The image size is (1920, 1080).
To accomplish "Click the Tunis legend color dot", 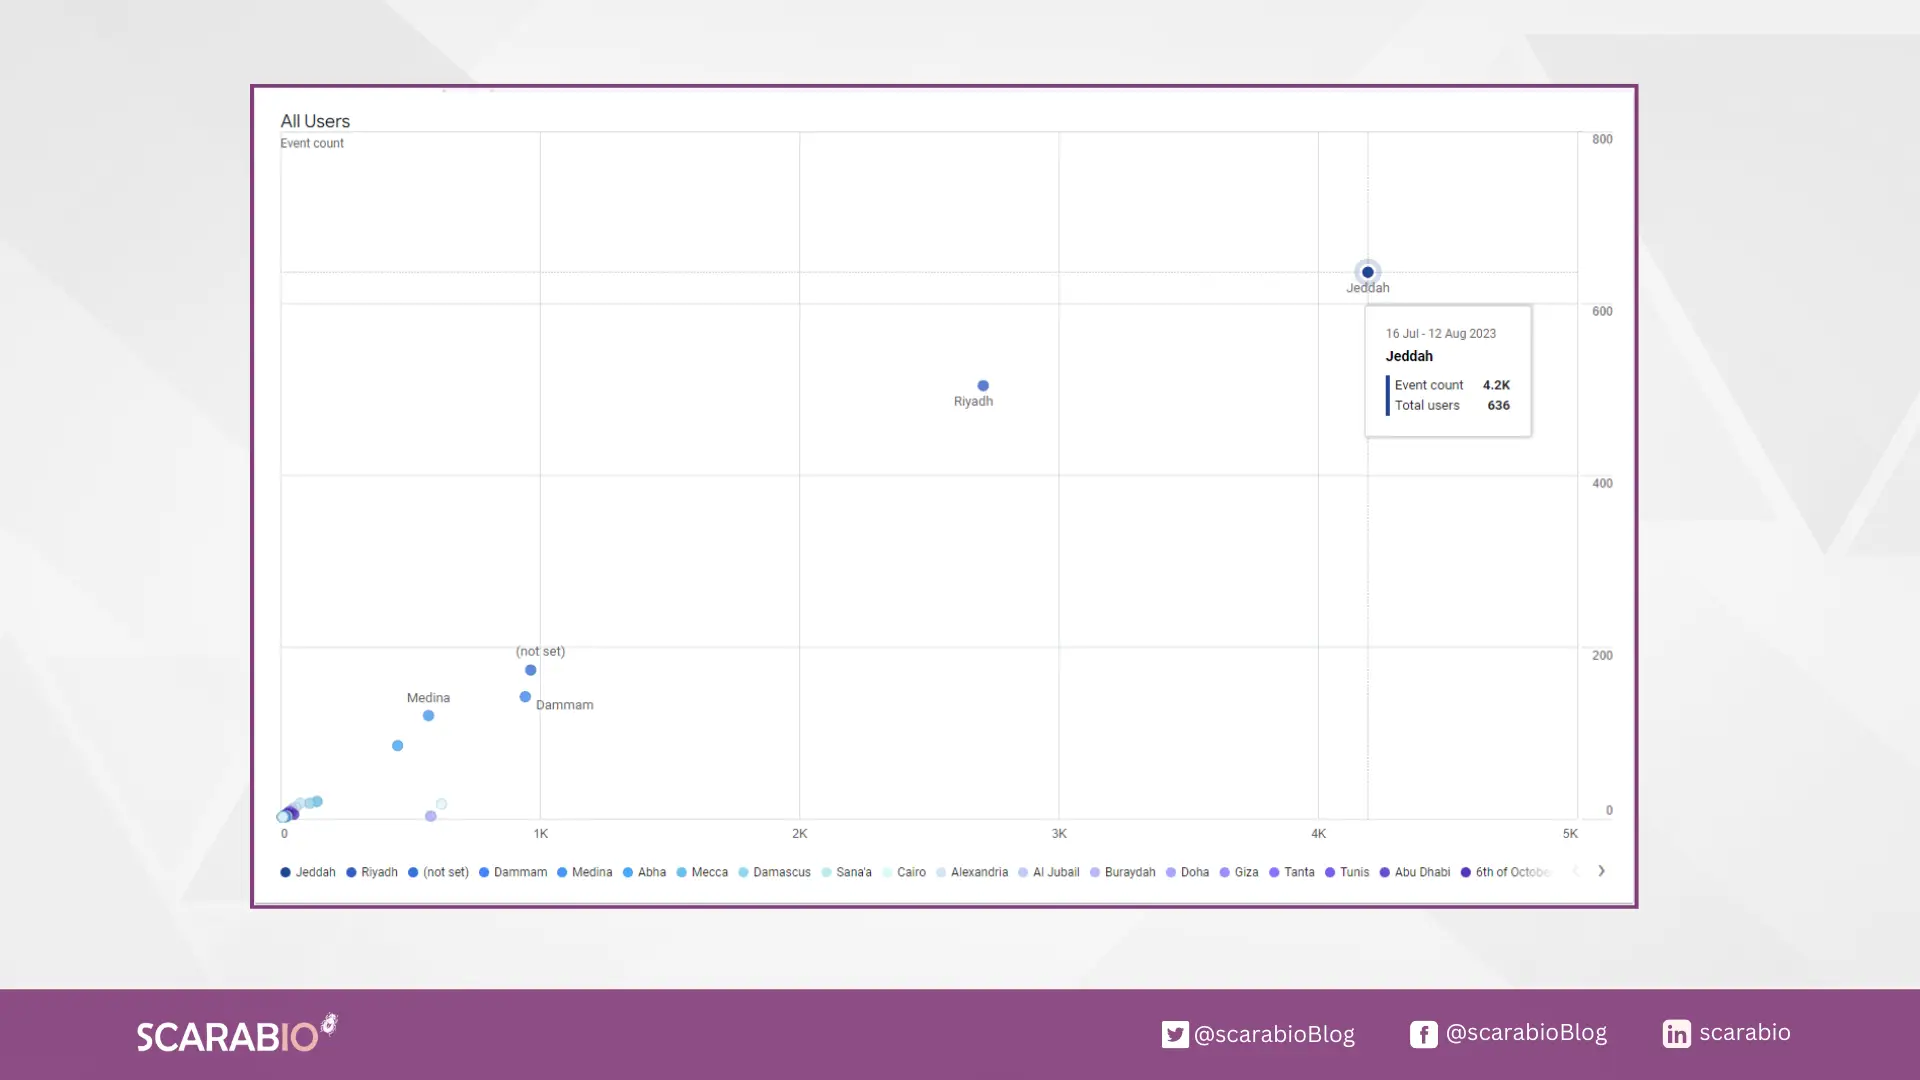I will point(1330,872).
